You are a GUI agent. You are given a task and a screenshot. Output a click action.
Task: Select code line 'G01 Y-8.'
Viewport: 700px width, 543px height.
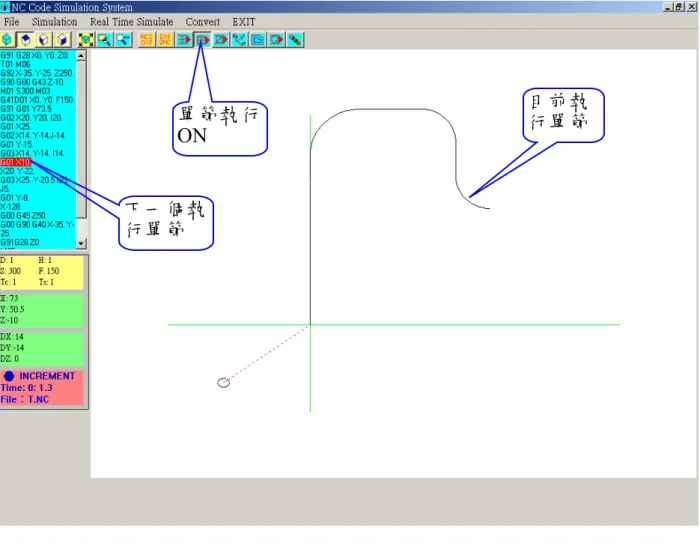(15, 198)
